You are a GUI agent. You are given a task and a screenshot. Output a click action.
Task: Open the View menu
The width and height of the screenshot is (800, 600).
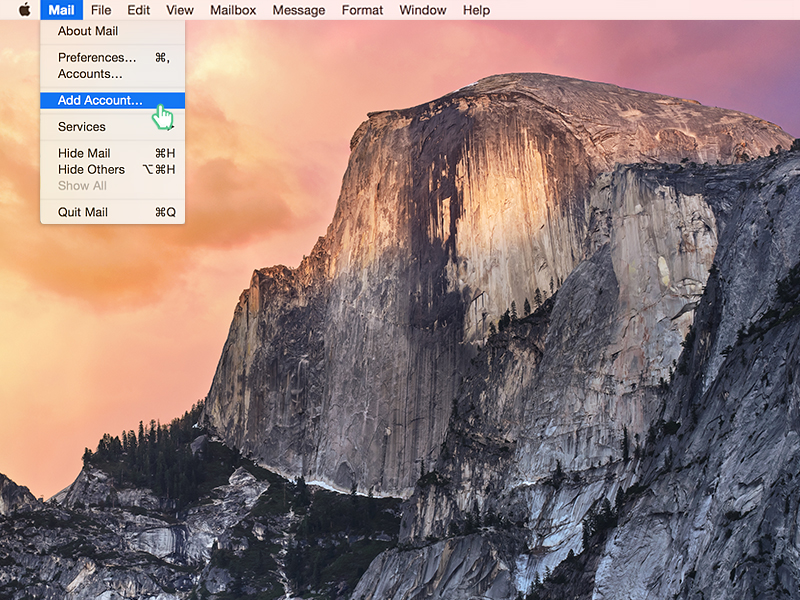(x=180, y=10)
